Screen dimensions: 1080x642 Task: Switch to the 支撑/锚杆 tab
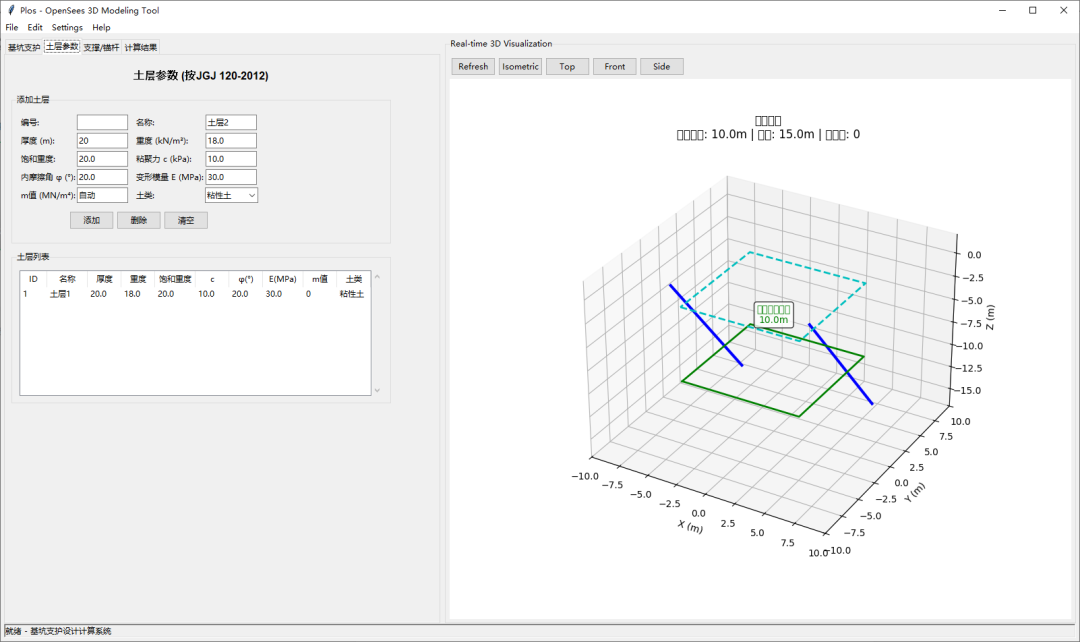(x=101, y=48)
